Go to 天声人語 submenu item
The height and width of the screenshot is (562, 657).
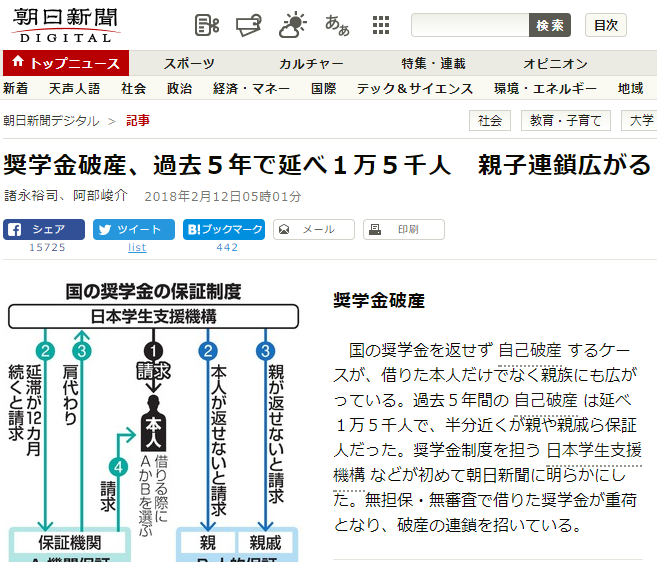(75, 88)
